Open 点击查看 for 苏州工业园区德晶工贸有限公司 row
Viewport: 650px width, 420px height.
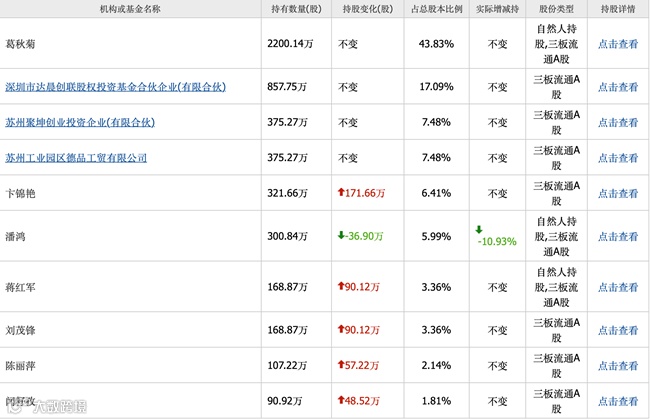pos(618,158)
